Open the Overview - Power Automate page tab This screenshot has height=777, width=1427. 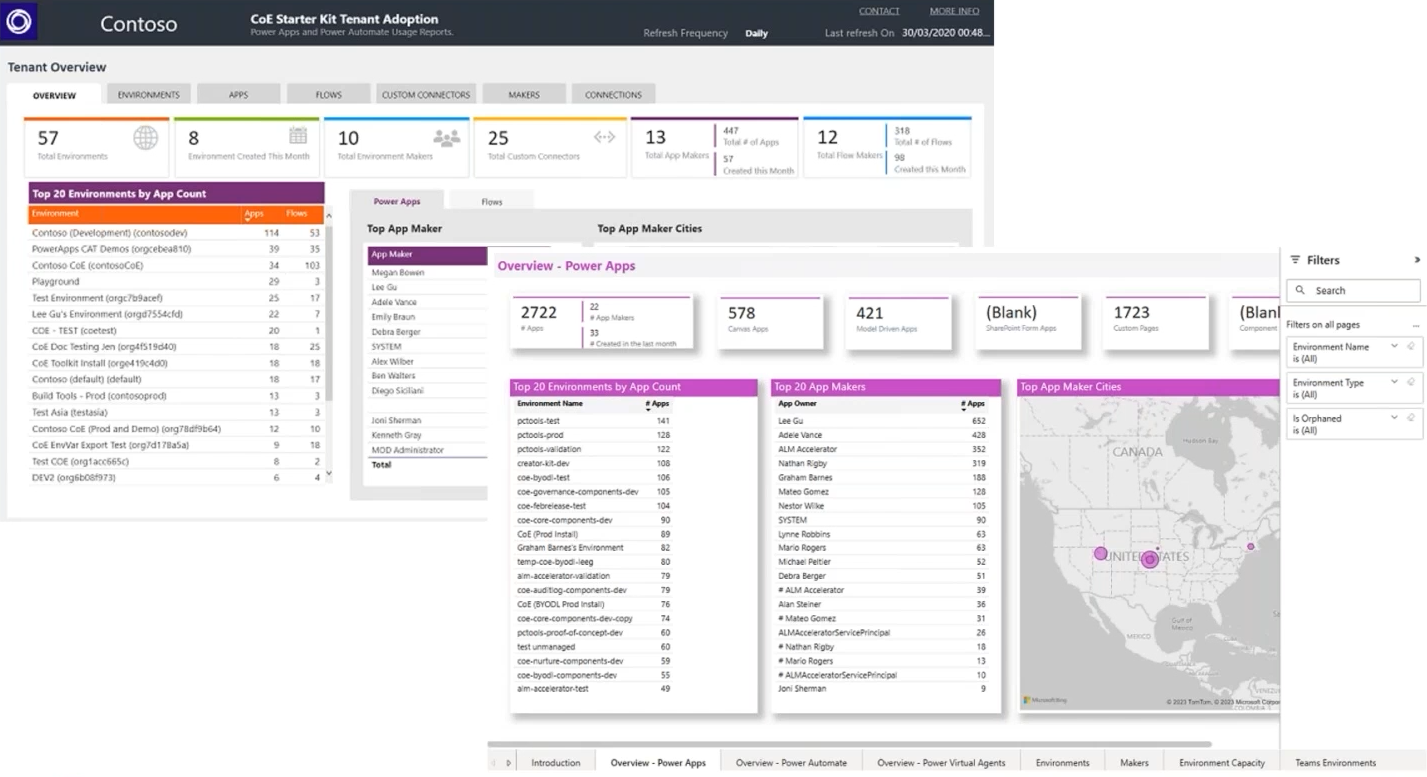790,762
